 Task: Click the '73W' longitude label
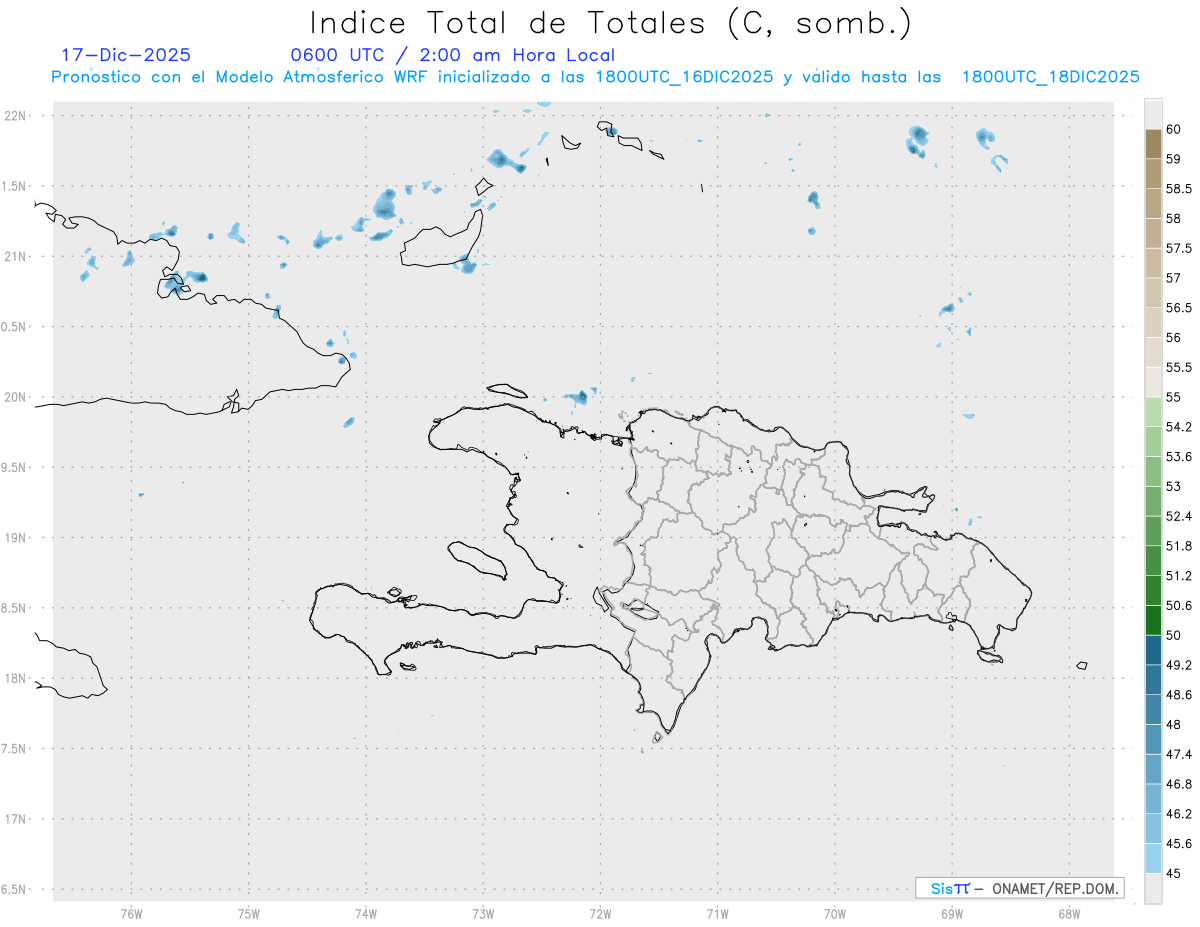click(483, 913)
